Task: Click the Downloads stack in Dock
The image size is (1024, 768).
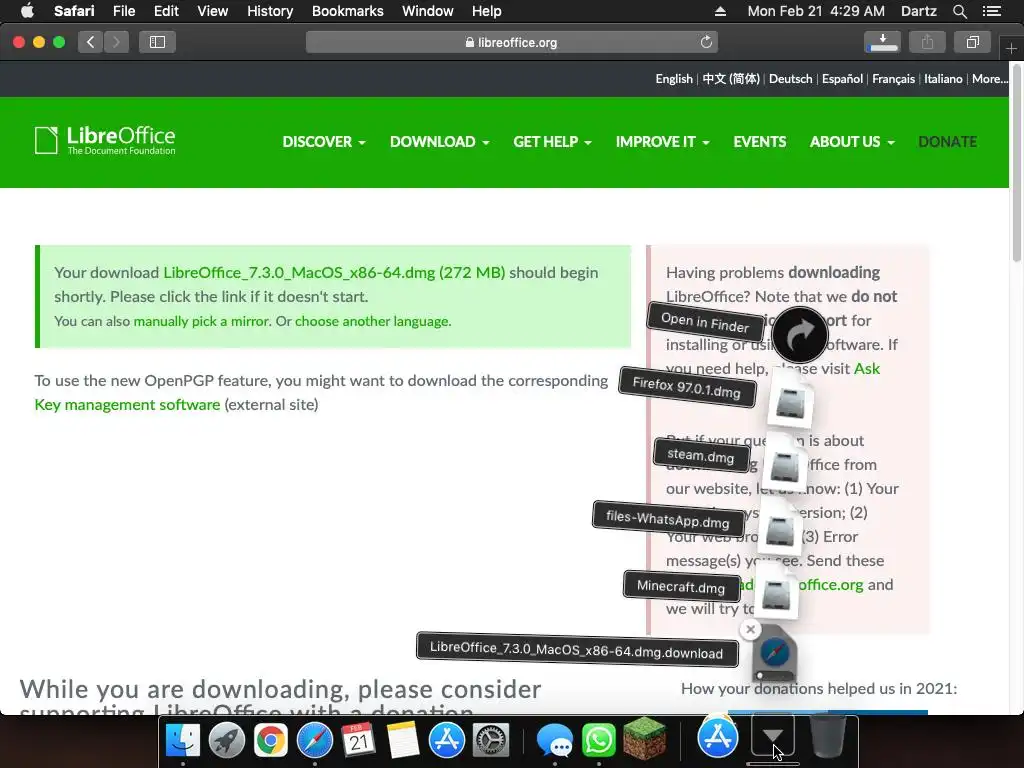Action: coord(773,737)
